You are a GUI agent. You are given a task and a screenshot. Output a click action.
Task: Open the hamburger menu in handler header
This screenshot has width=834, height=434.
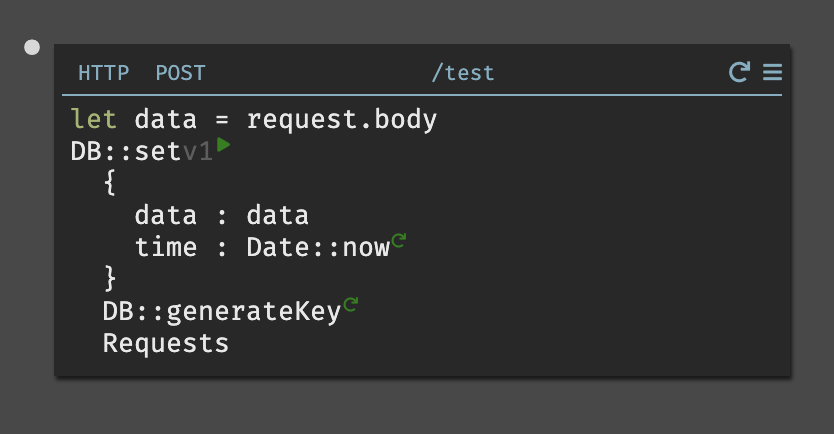coord(772,72)
